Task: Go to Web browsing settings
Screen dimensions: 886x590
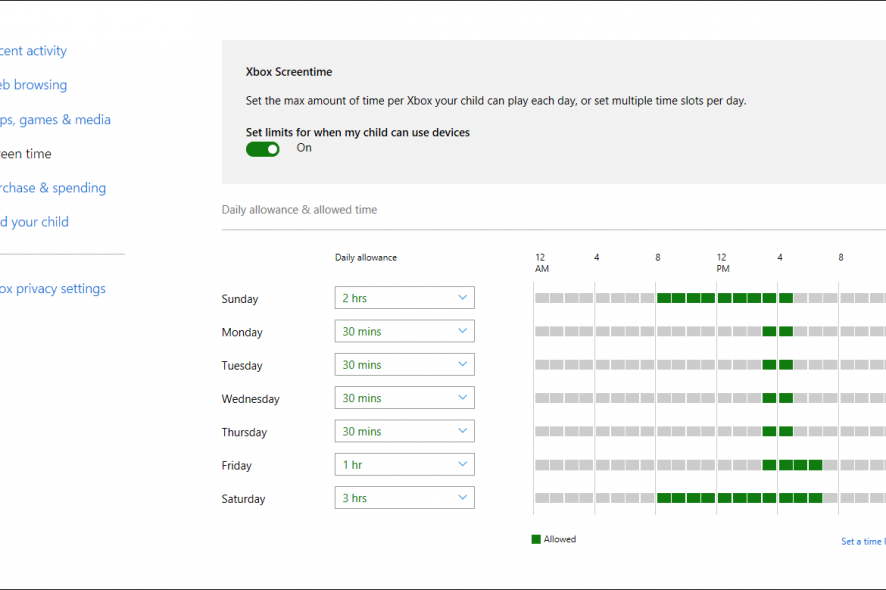Action: coord(33,85)
